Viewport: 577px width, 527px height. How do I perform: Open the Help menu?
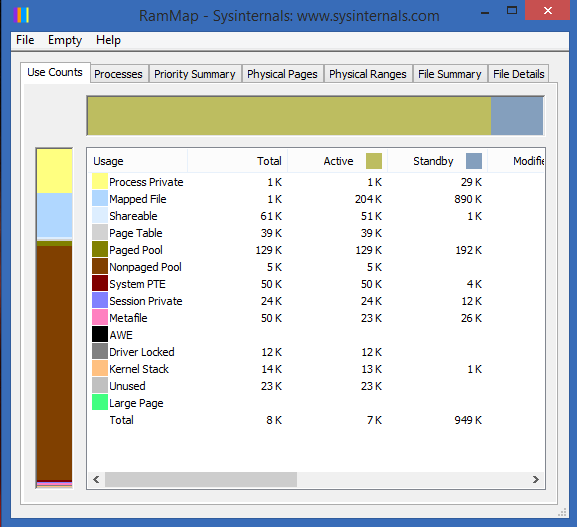(108, 40)
